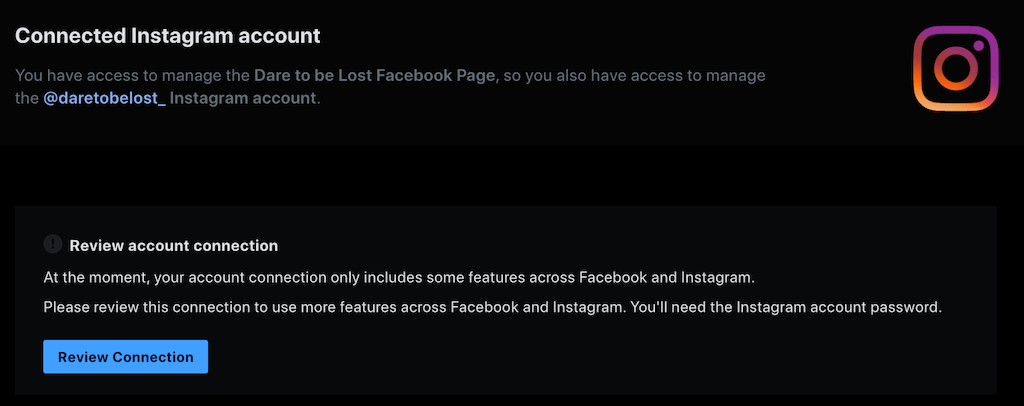Click the 'Review account connection' title
The image size is (1024, 406).
[173, 245]
